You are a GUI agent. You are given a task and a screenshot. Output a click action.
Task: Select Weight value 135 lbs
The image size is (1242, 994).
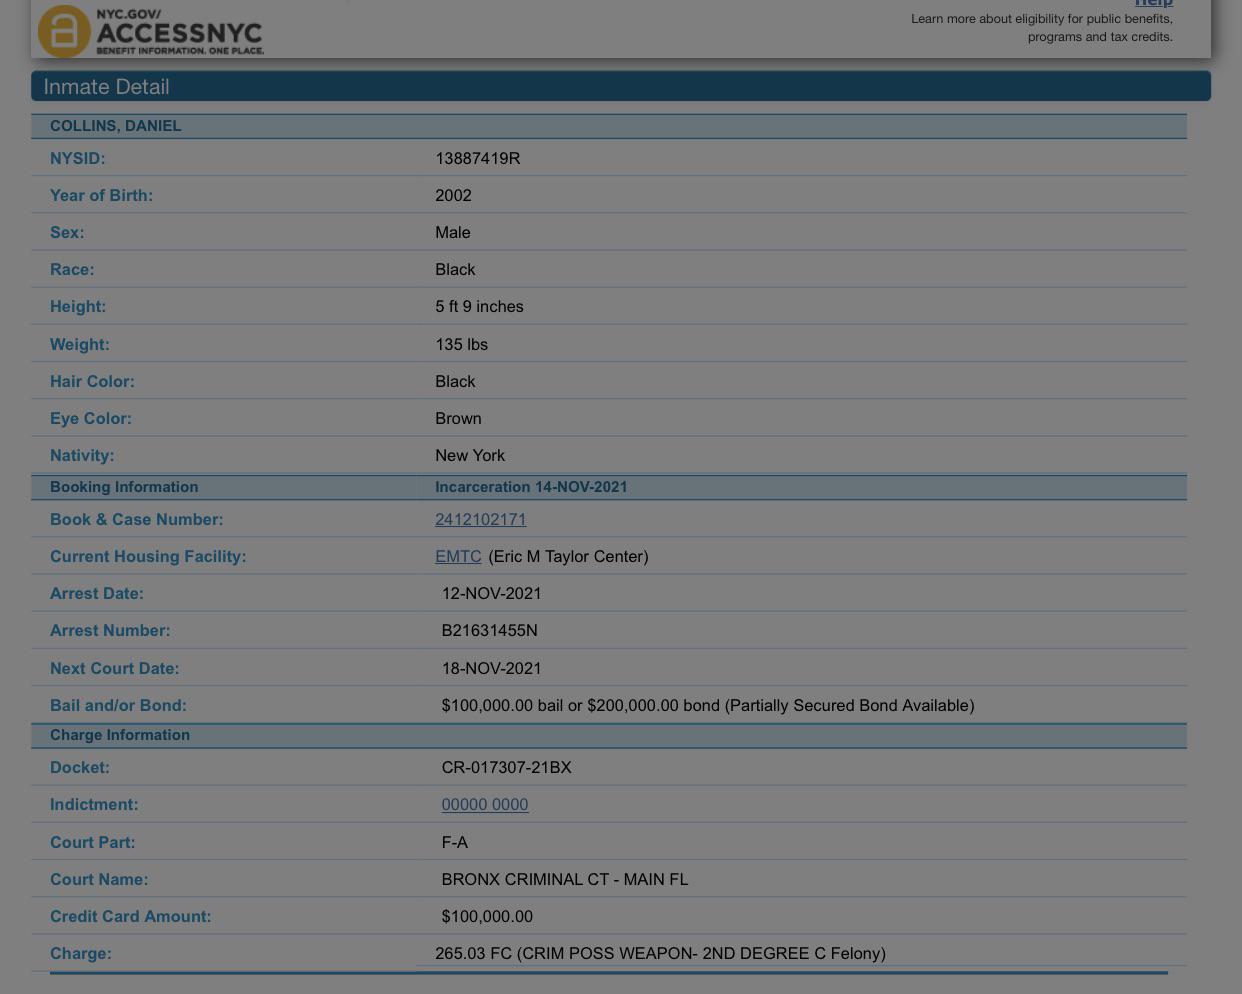pyautogui.click(x=461, y=344)
